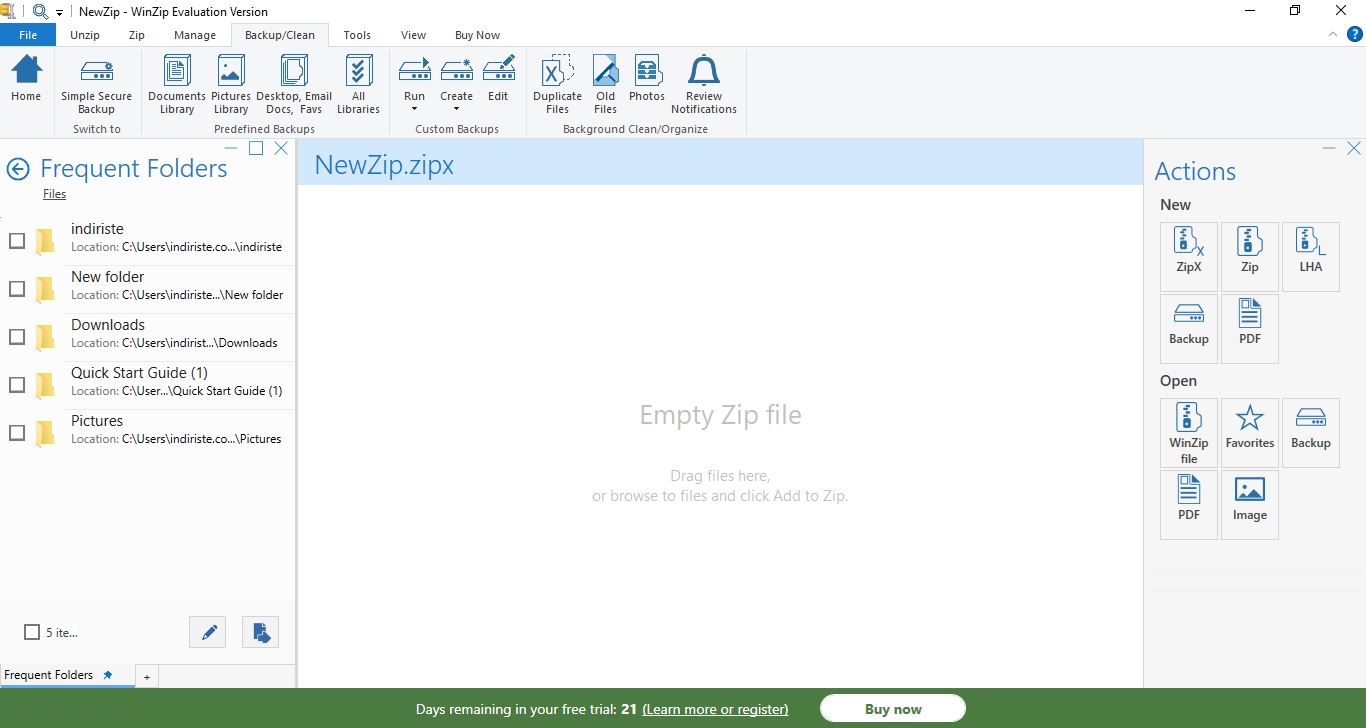Click the Photos organize icon

coord(647,79)
